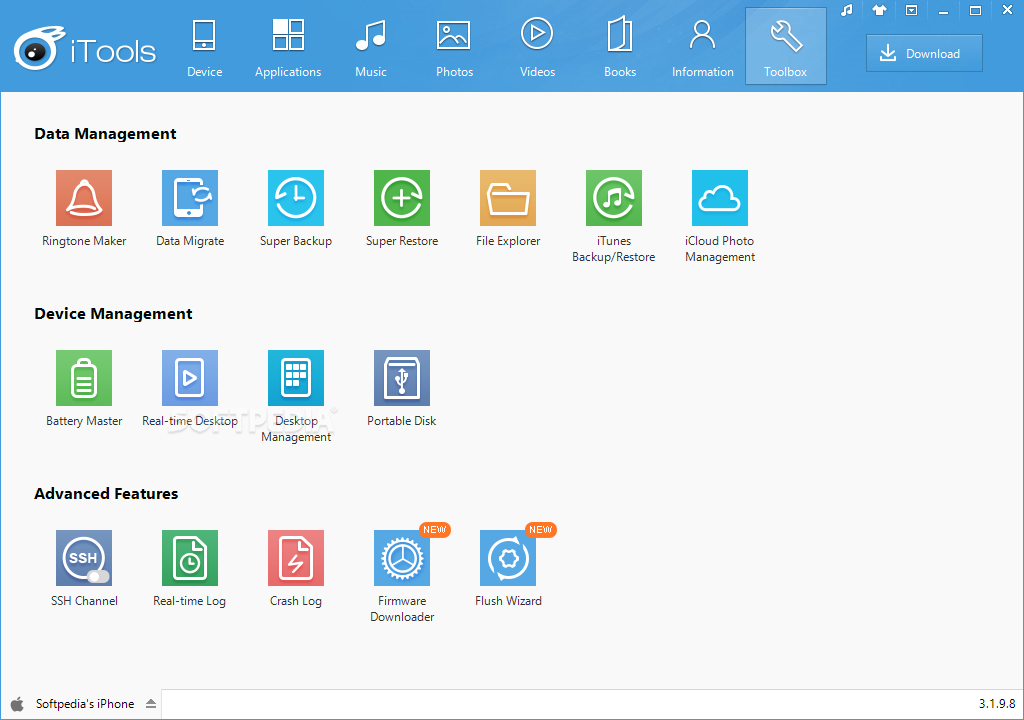Go to the Books tab
This screenshot has width=1024, height=720.
(x=620, y=47)
